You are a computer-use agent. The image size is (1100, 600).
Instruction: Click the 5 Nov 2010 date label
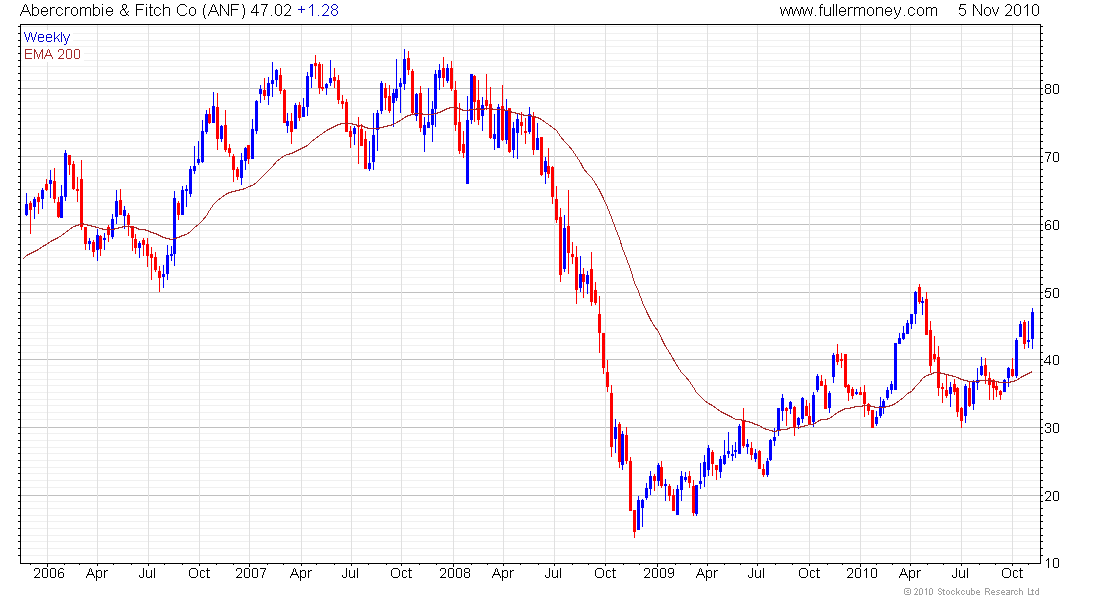pyautogui.click(x=999, y=11)
